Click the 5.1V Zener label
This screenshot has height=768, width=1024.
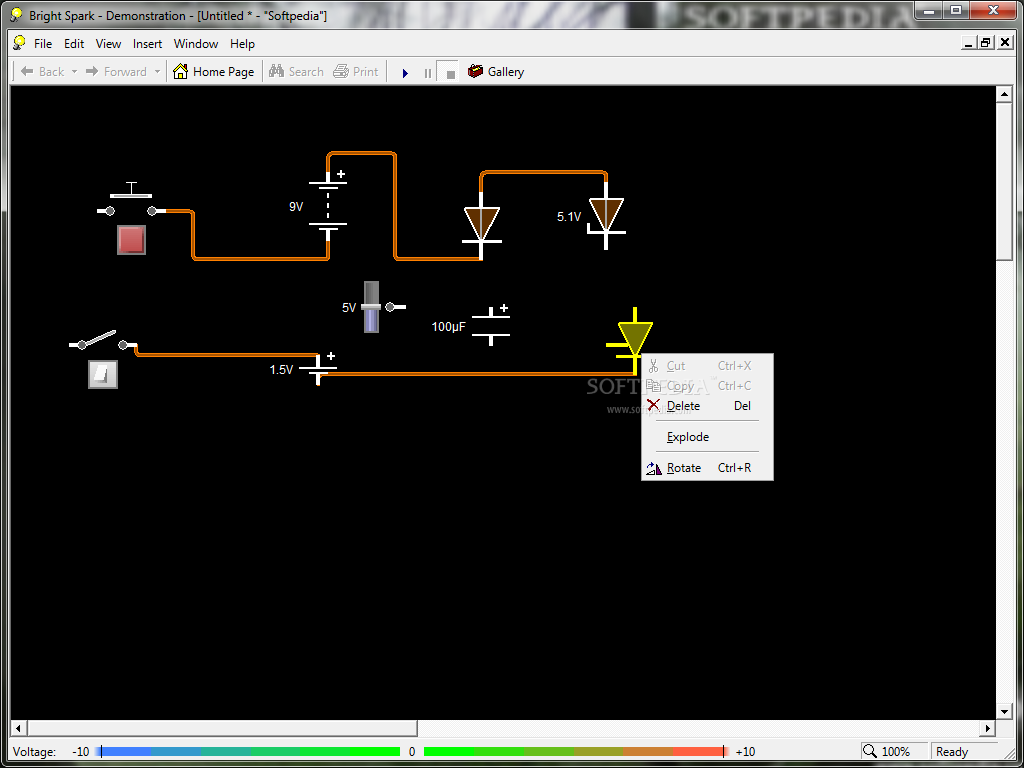coord(569,216)
